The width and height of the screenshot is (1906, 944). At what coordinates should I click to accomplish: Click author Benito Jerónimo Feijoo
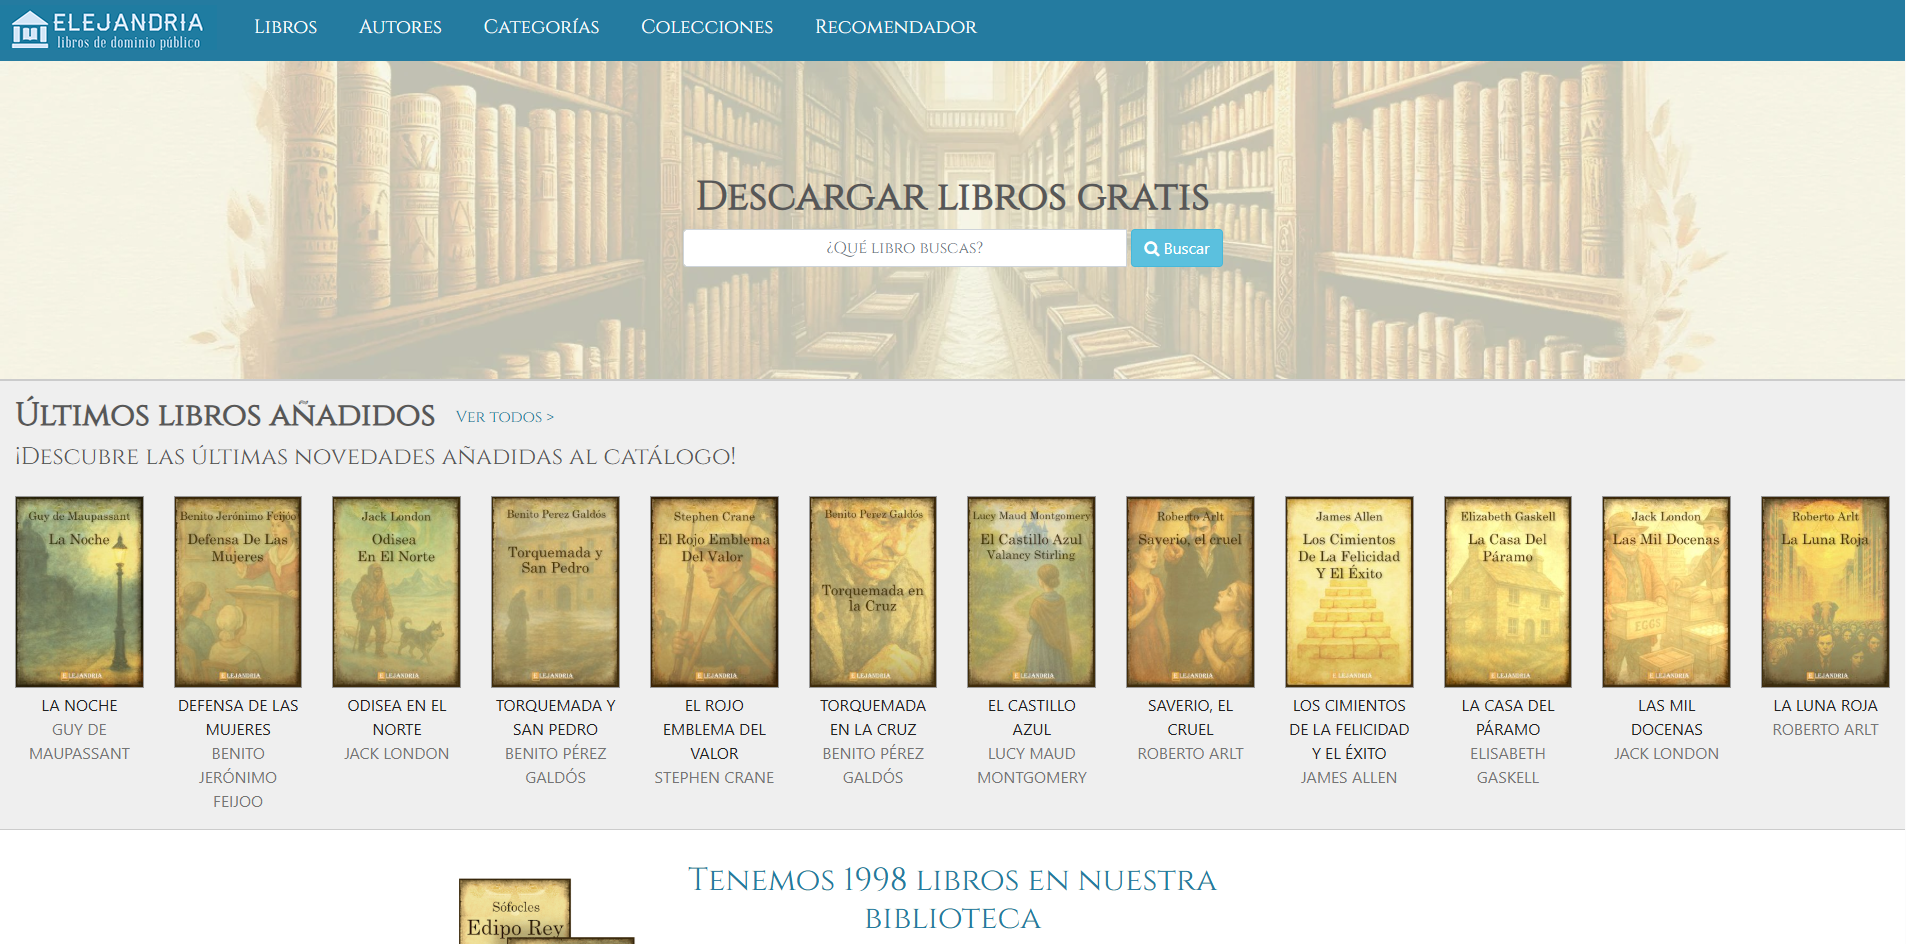[x=238, y=778]
